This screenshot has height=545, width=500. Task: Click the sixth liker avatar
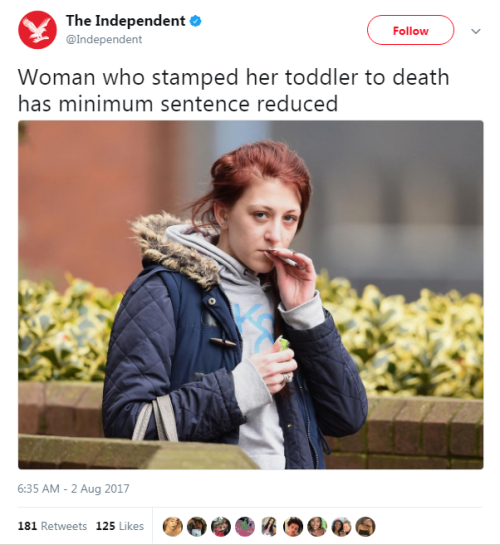293,527
